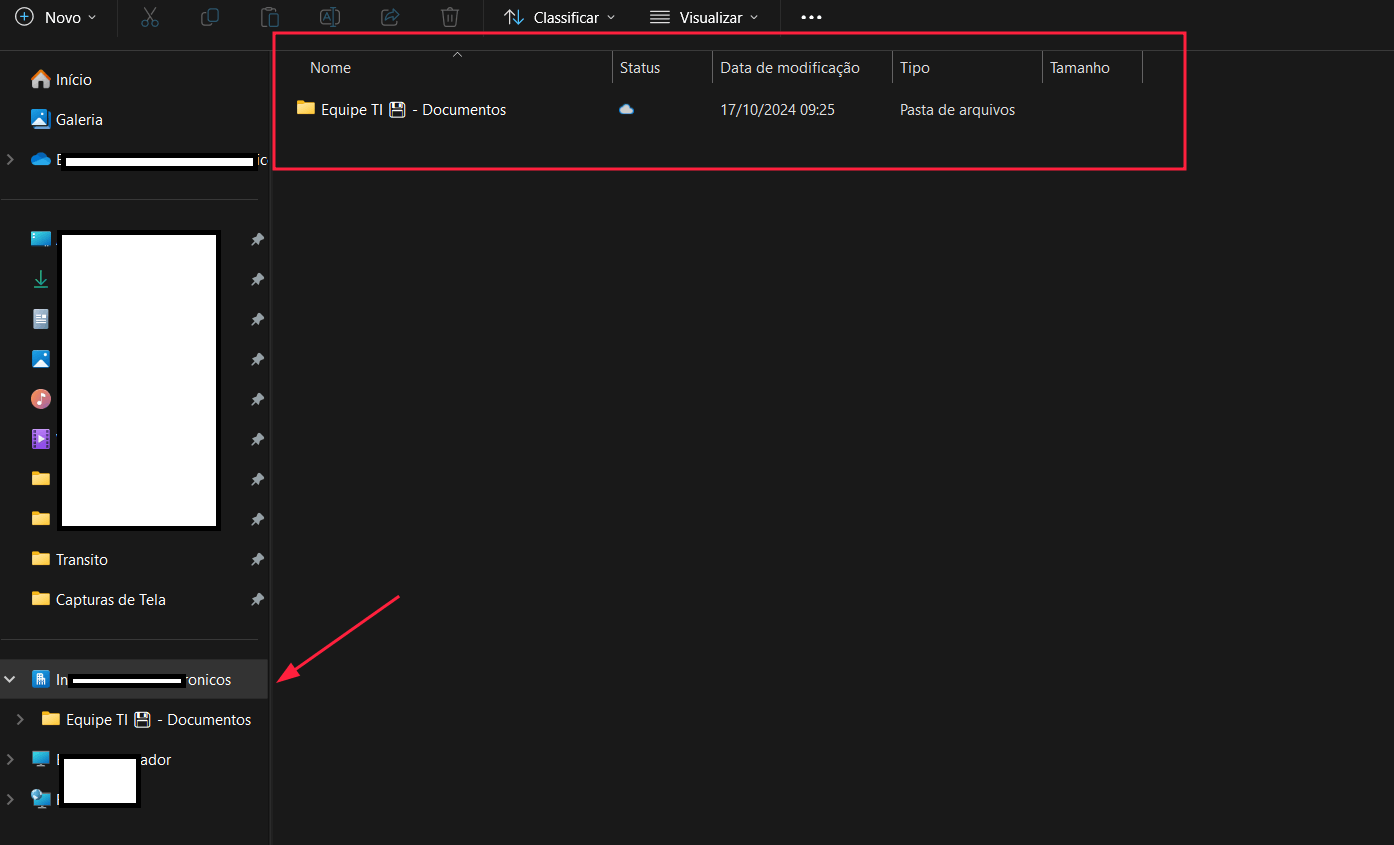Click the Rename icon in toolbar

(330, 17)
